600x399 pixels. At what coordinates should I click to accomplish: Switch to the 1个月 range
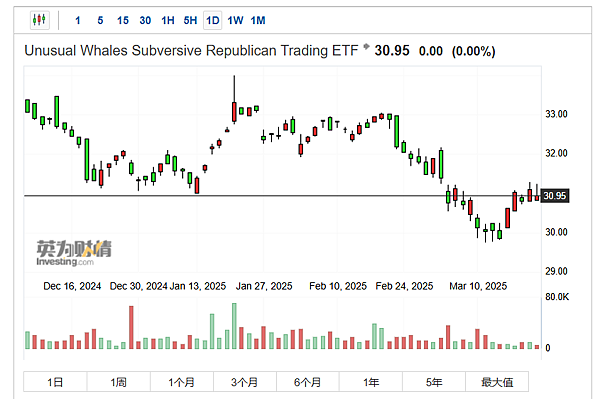pyautogui.click(x=181, y=381)
